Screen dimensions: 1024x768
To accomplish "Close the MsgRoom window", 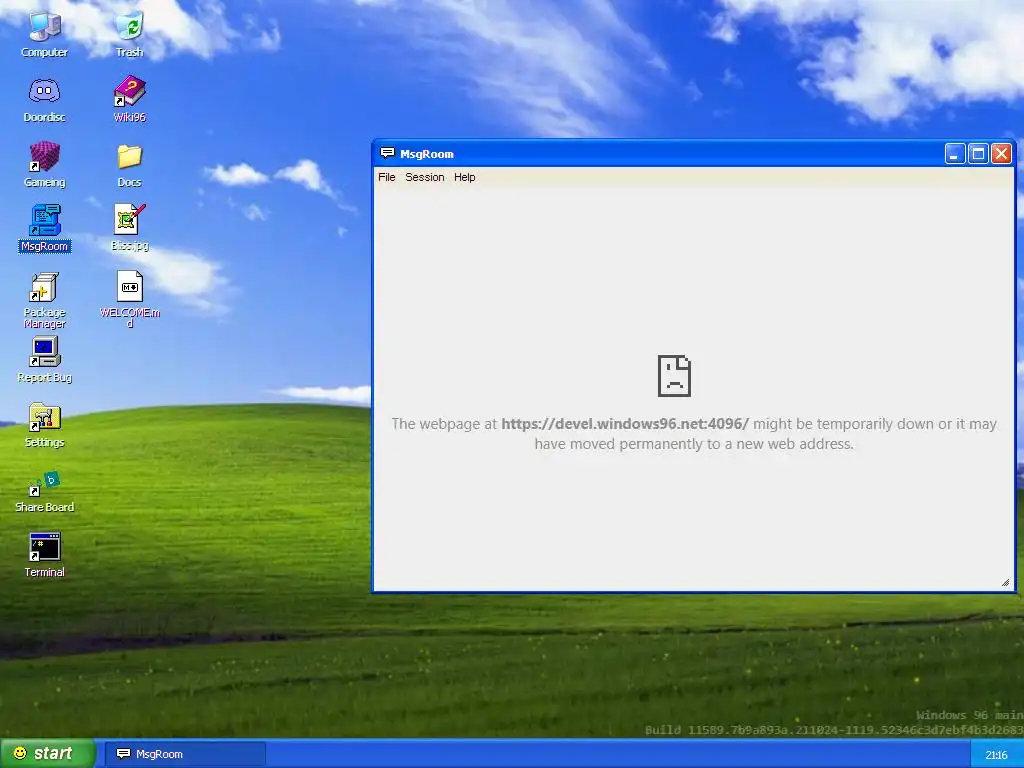I will point(1001,154).
